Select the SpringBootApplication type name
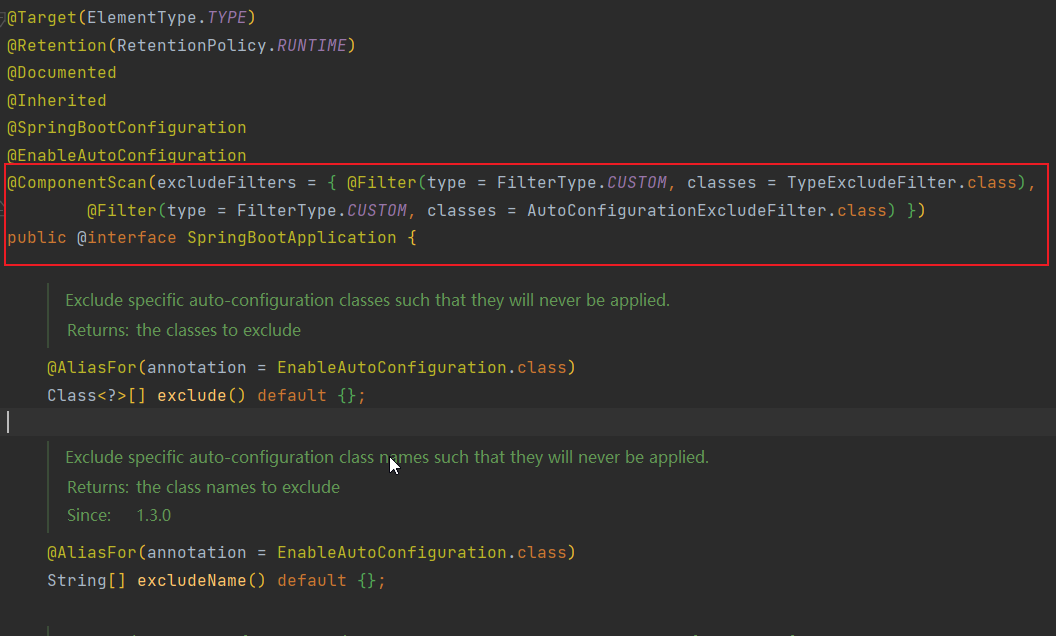This screenshot has width=1056, height=636. click(x=292, y=238)
